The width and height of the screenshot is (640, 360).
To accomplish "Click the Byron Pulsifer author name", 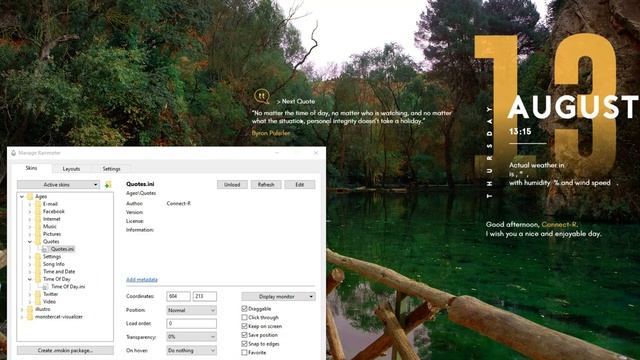I will tap(271, 133).
